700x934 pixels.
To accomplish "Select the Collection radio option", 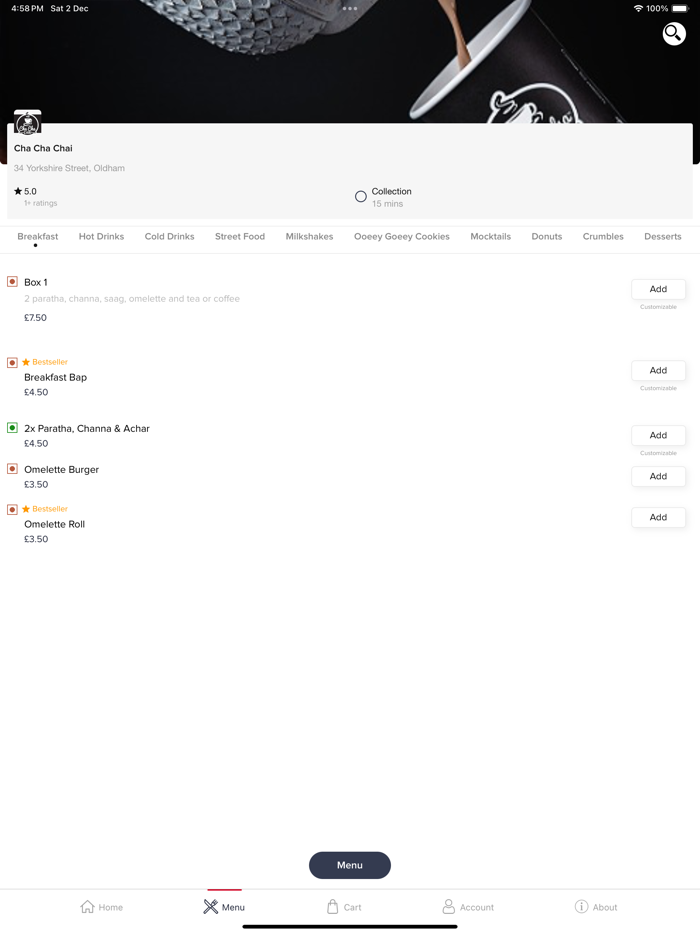I will tap(360, 197).
